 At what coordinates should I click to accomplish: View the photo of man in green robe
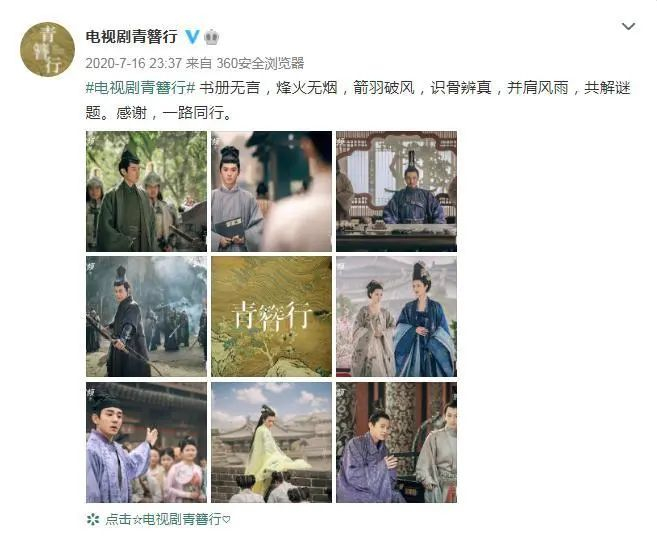point(146,191)
